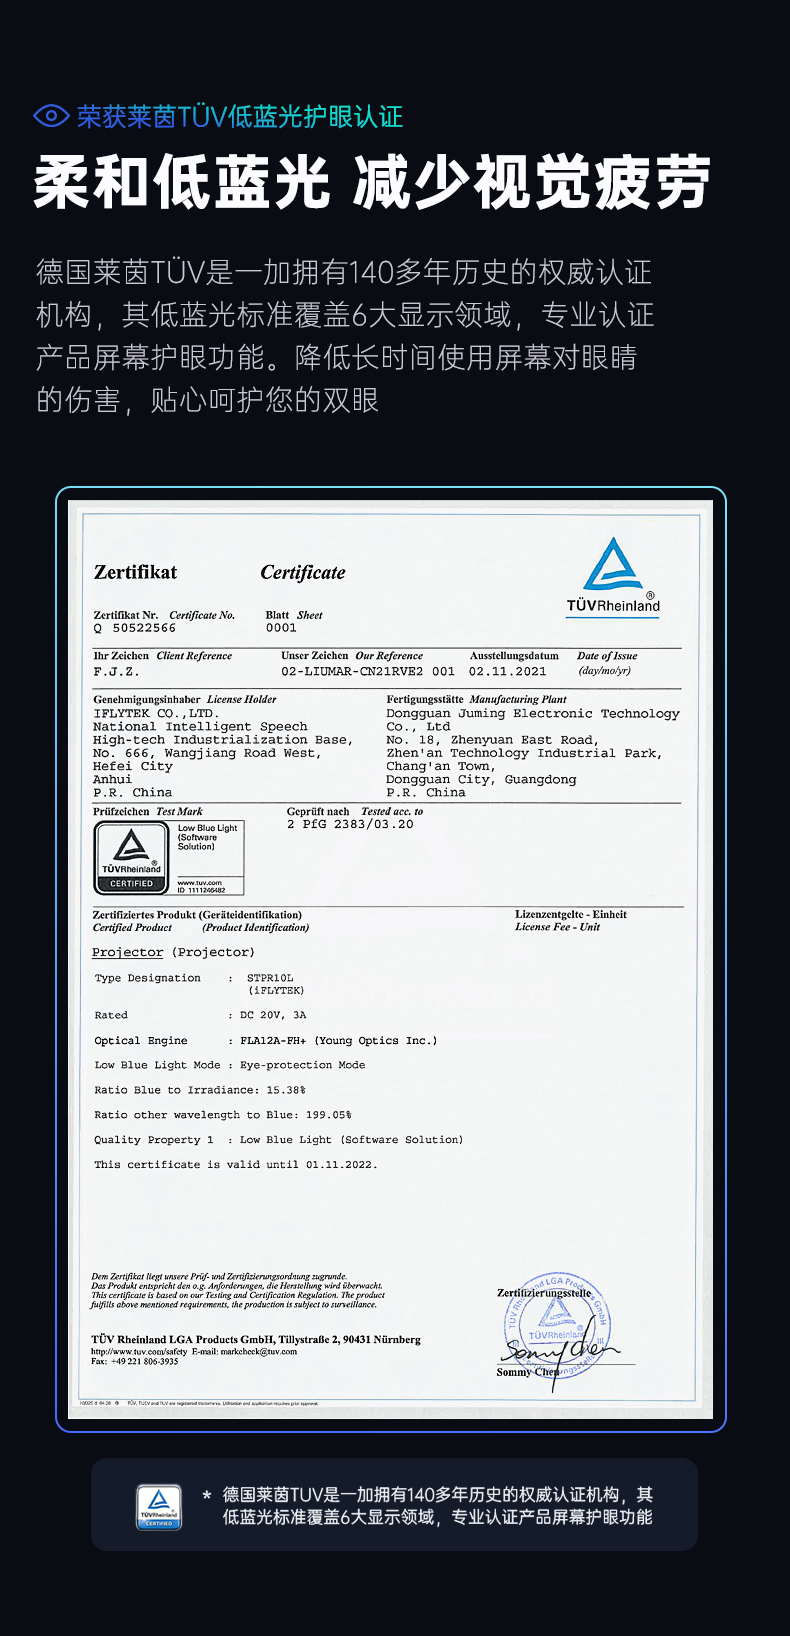
Task: Click the blue eye icon beside the certification subtitle
Action: (x=51, y=116)
